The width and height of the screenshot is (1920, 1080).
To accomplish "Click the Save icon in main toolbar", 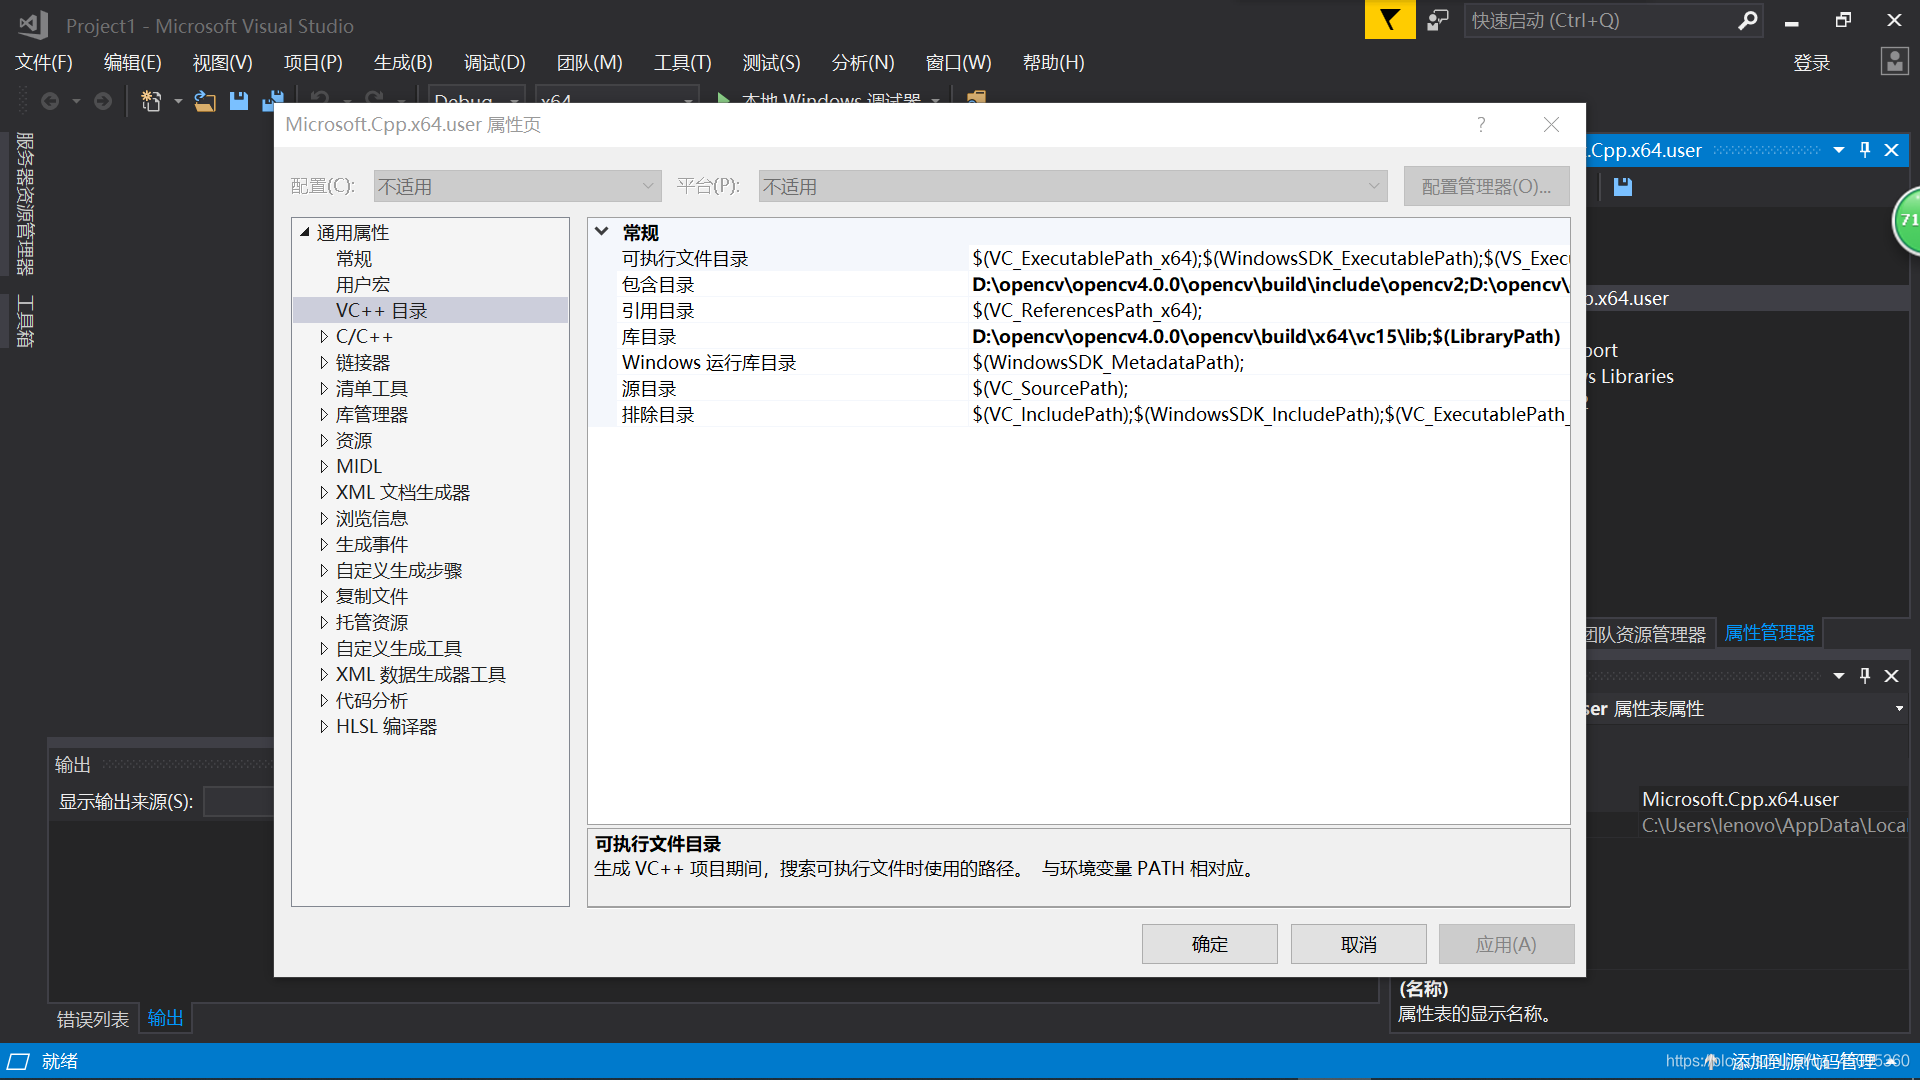I will [238, 101].
